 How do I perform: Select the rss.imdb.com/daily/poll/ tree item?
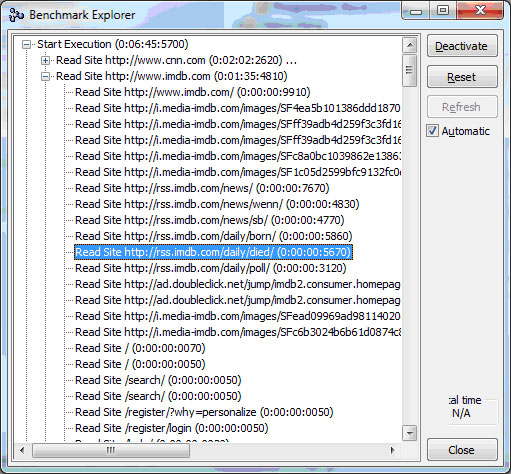point(211,268)
